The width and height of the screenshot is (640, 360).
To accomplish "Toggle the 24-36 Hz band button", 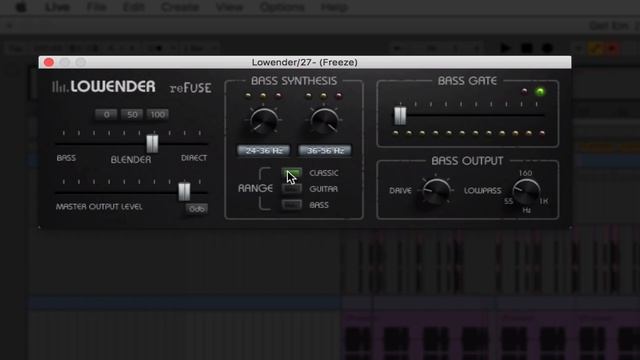I will click(x=264, y=151).
